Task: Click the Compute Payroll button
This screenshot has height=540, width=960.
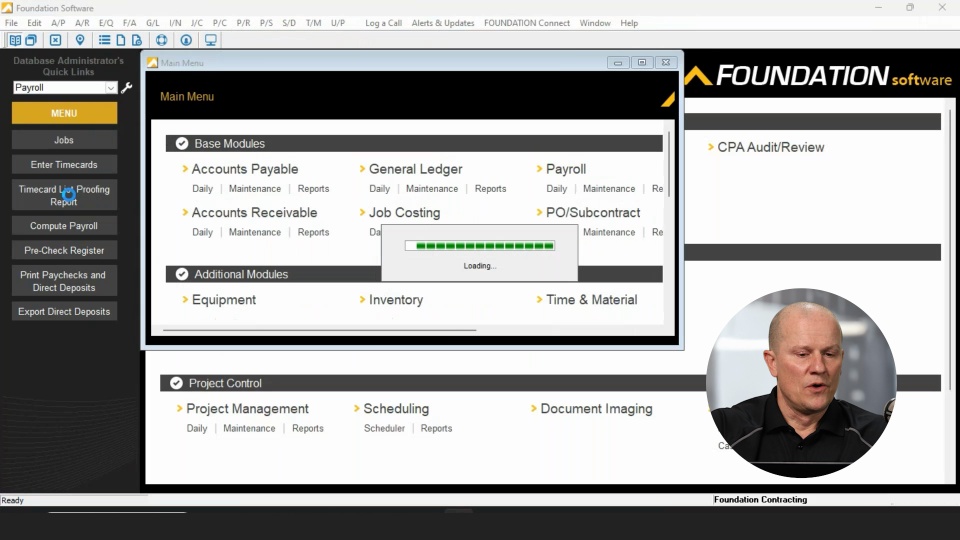Action: 64,225
